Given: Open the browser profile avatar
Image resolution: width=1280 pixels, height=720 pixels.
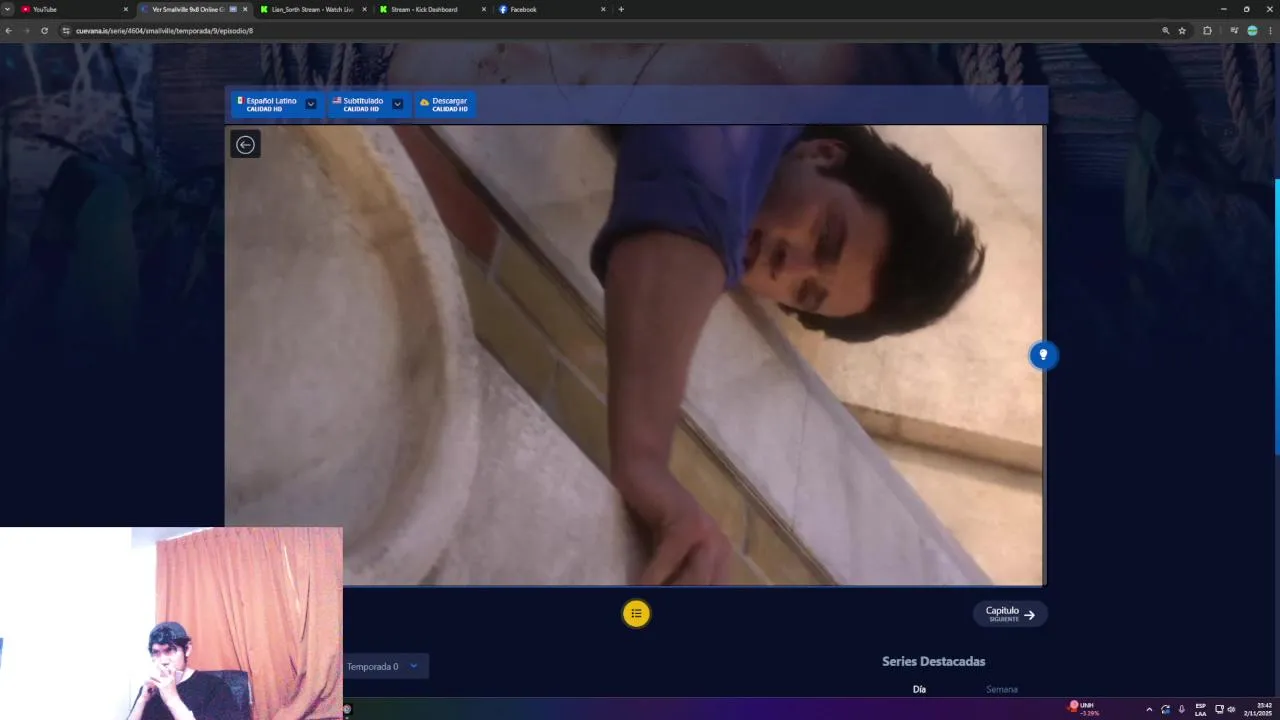Looking at the screenshot, I should pyautogui.click(x=1252, y=31).
